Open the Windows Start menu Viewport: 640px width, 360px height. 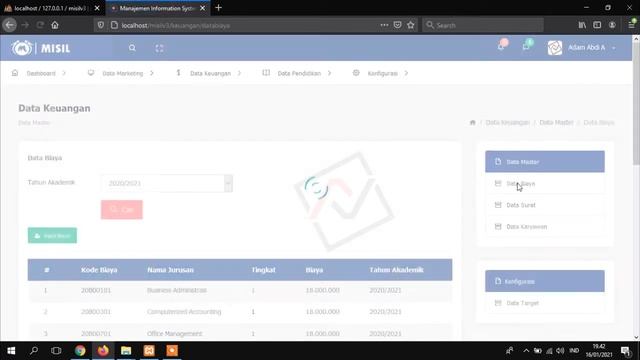coord(11,351)
